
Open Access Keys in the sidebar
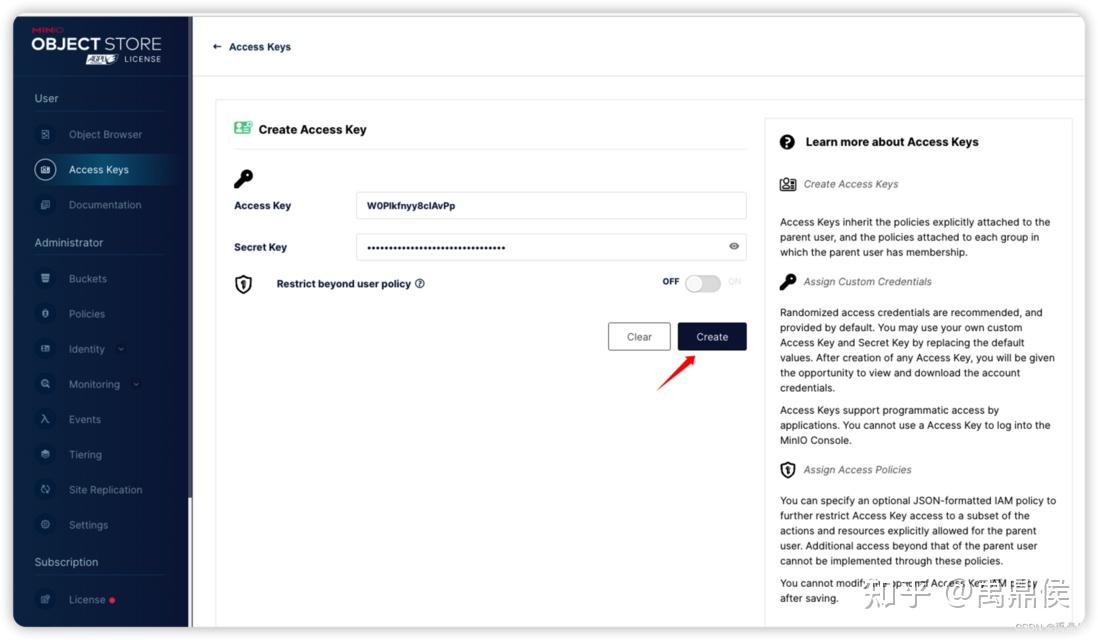point(98,170)
